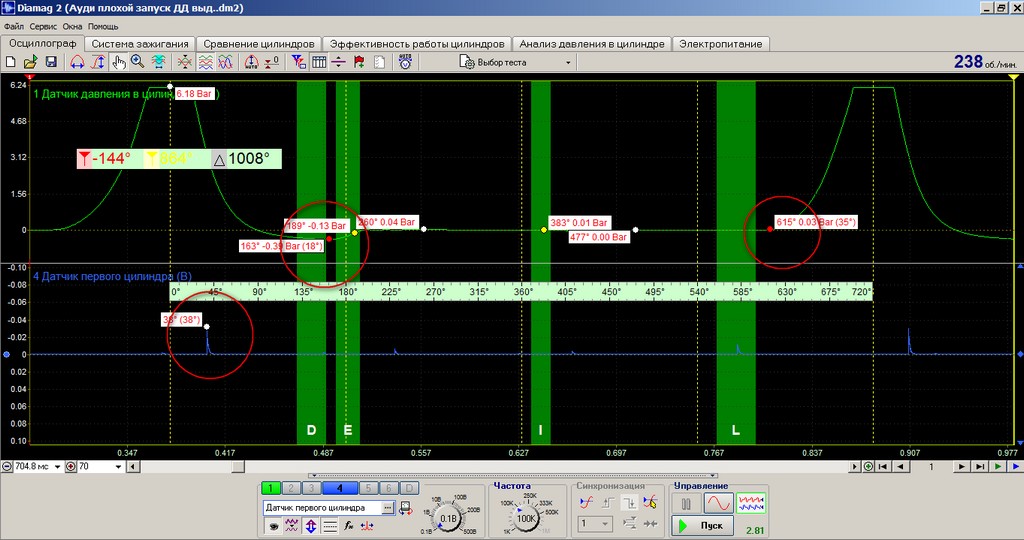Select rising edge trigger icon

coord(608,502)
